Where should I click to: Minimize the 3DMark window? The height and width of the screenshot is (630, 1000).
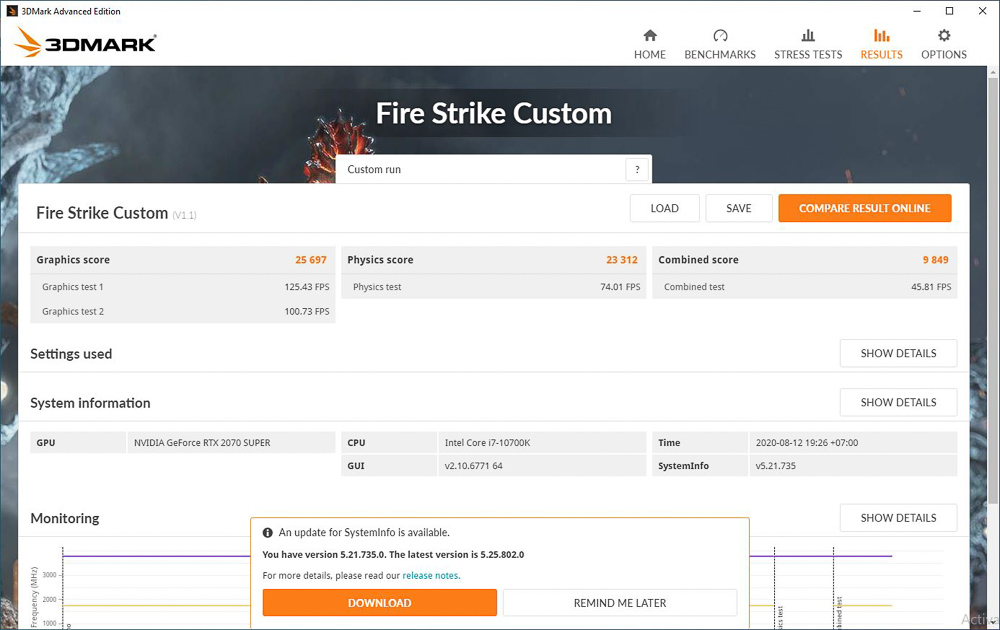[x=916, y=11]
